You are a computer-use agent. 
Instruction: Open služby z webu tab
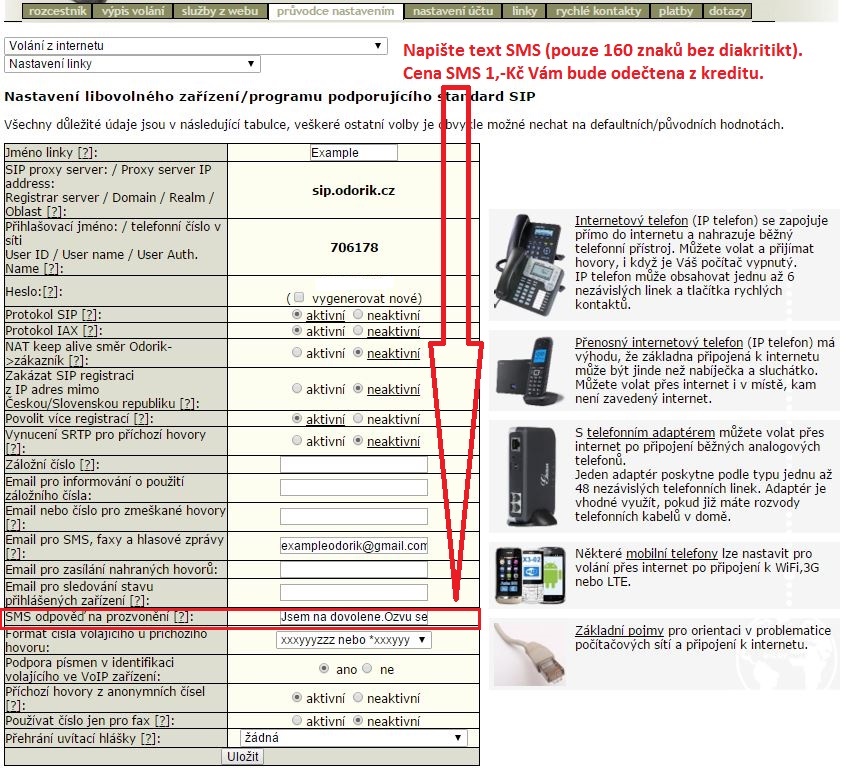(220, 11)
